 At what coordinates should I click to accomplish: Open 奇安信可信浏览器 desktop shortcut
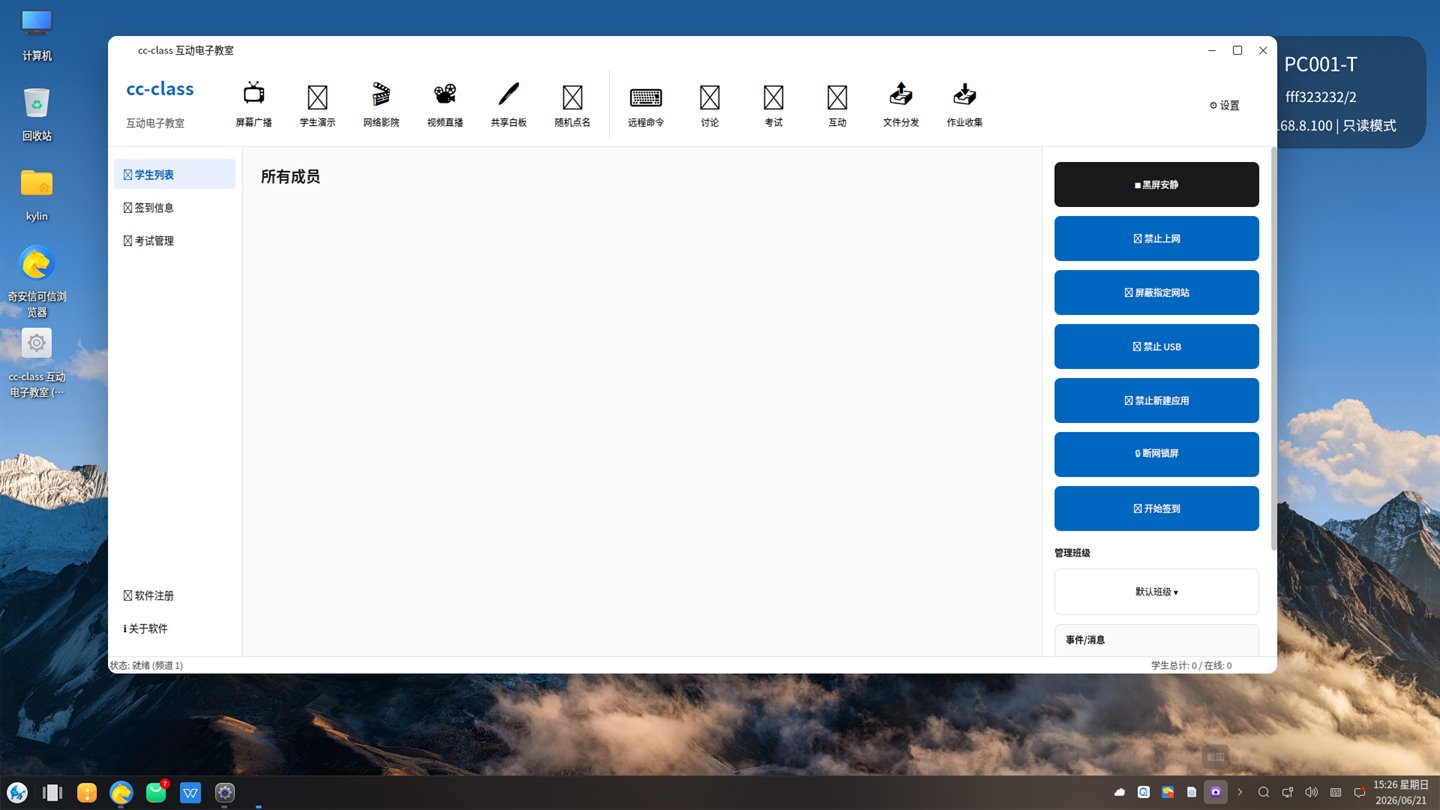tap(37, 280)
